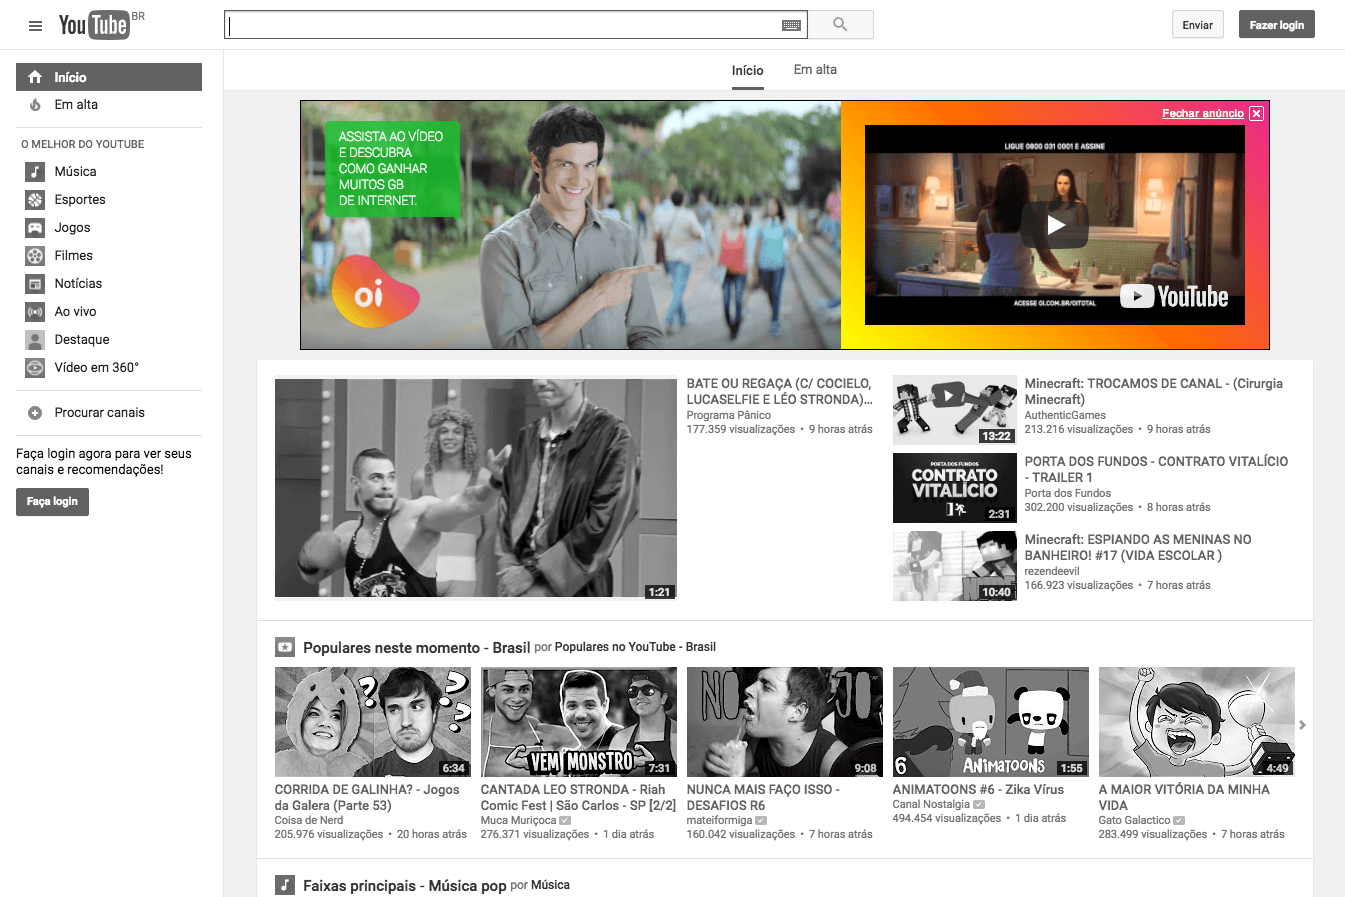Click the Fazer login button
Screen dimensions: 1345x897
point(1277,25)
